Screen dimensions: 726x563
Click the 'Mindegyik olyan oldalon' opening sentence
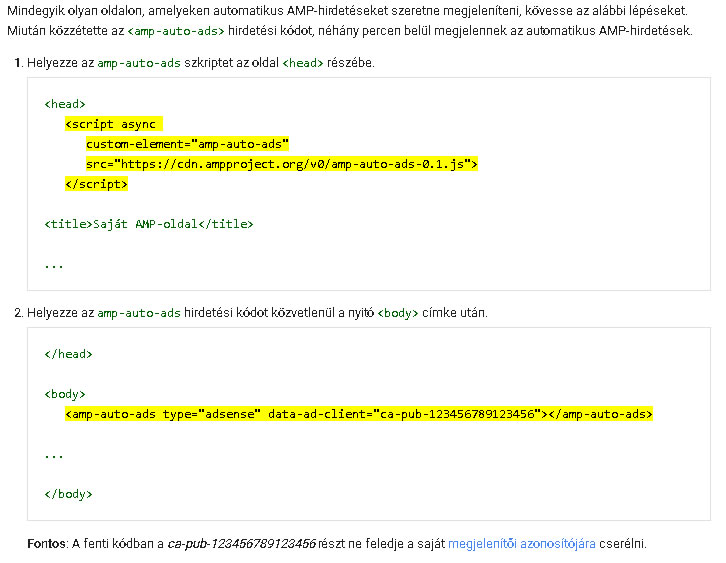click(x=347, y=11)
